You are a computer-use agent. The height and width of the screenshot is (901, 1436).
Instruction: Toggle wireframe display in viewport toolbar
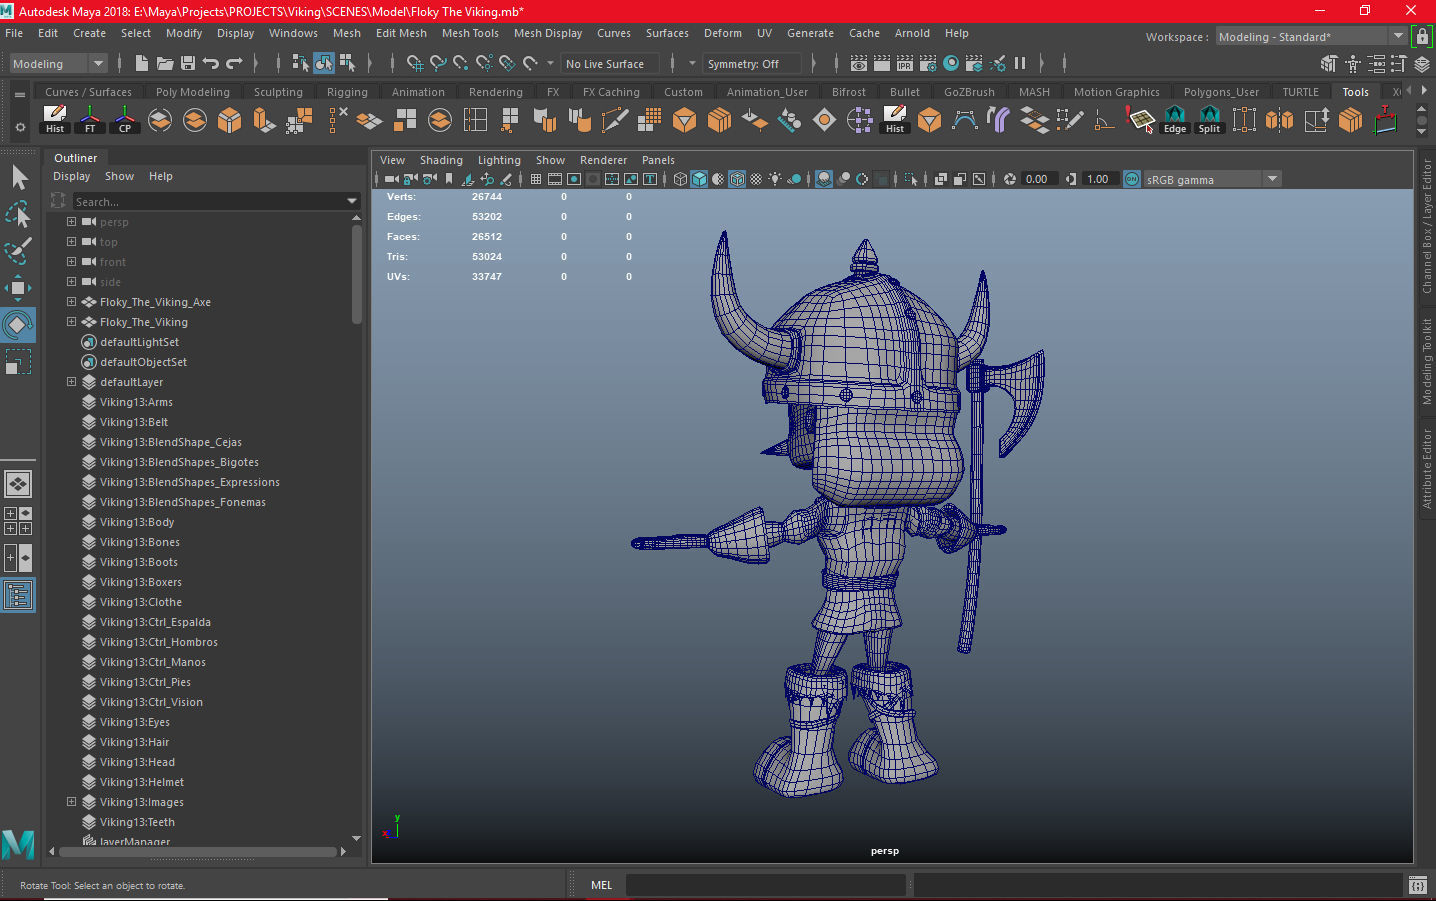coord(680,179)
